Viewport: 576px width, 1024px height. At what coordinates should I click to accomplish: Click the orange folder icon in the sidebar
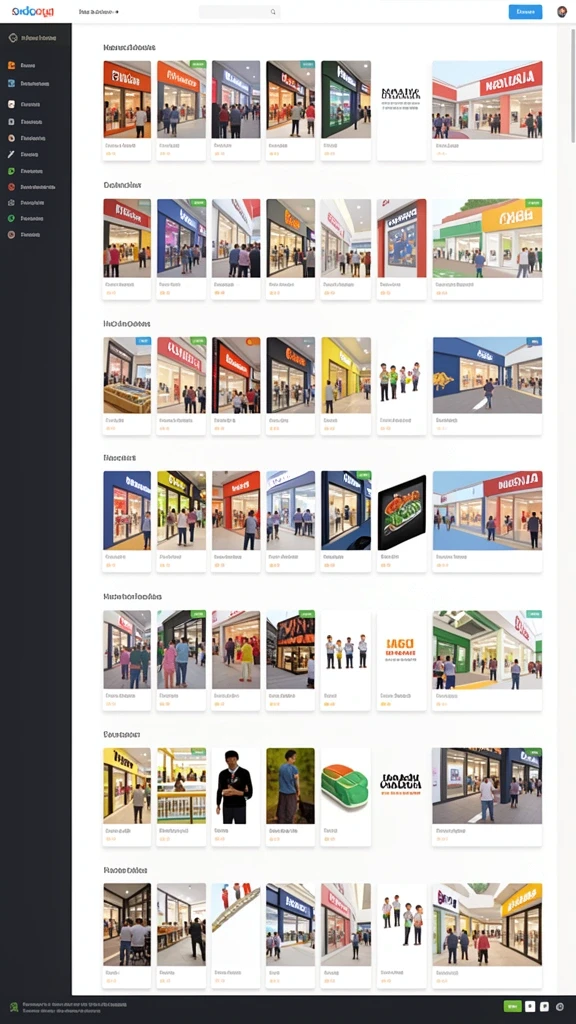point(11,65)
